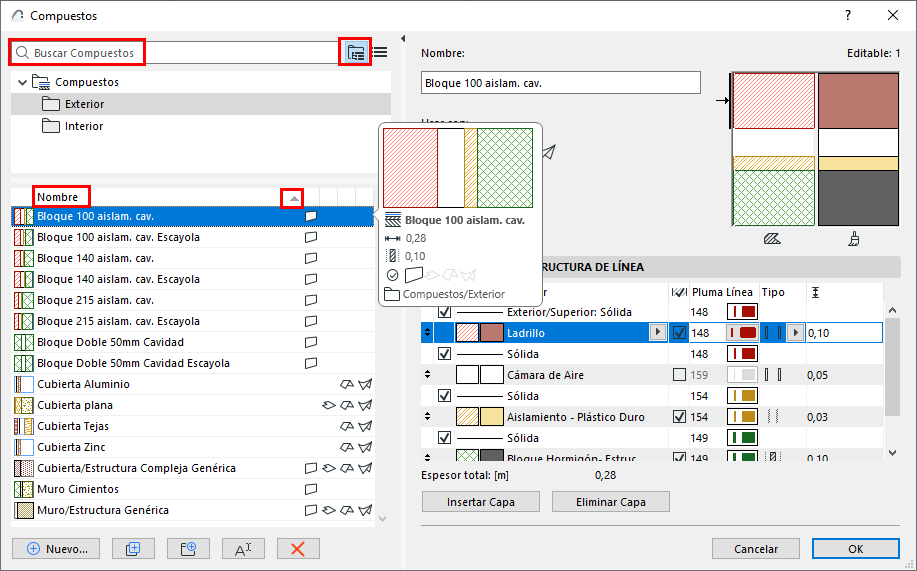Click the question mark help icon
Image resolution: width=917 pixels, height=571 pixels.
click(x=848, y=16)
